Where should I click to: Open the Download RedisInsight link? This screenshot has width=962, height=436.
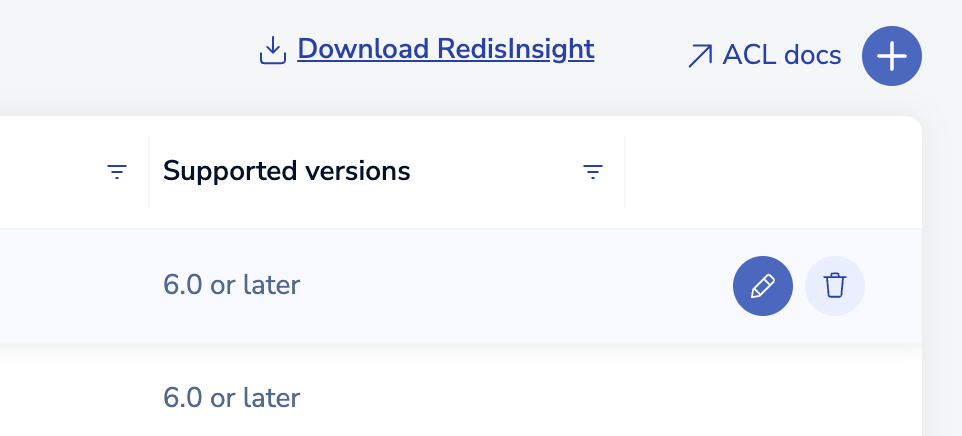pyautogui.click(x=445, y=49)
